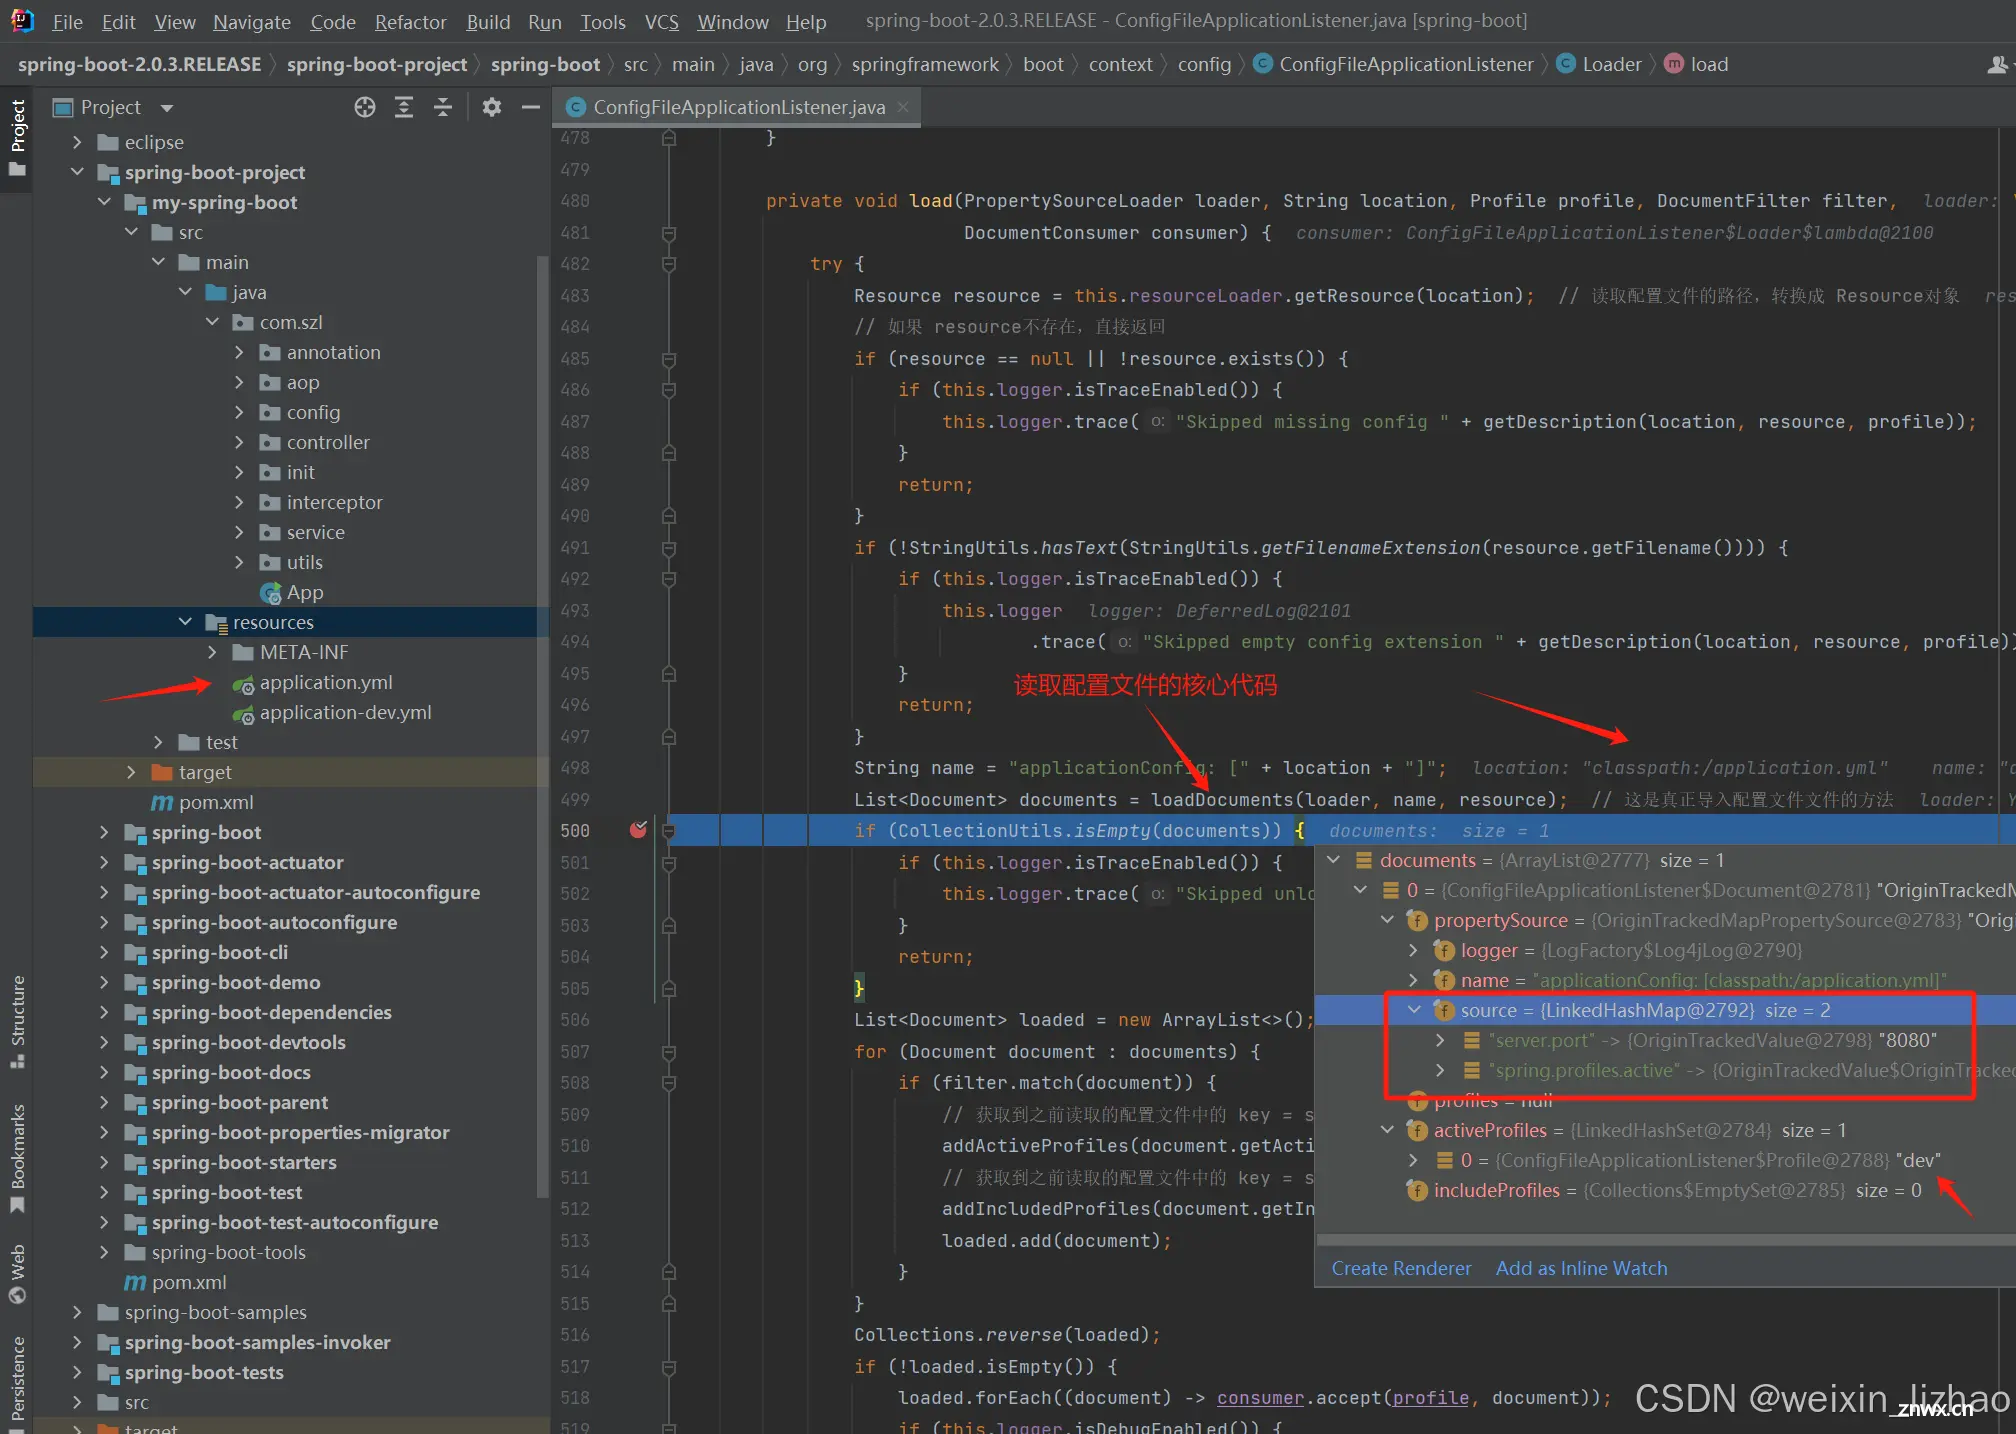2016x1434 pixels.
Task: Expand the eclipse folder
Action: (x=77, y=142)
